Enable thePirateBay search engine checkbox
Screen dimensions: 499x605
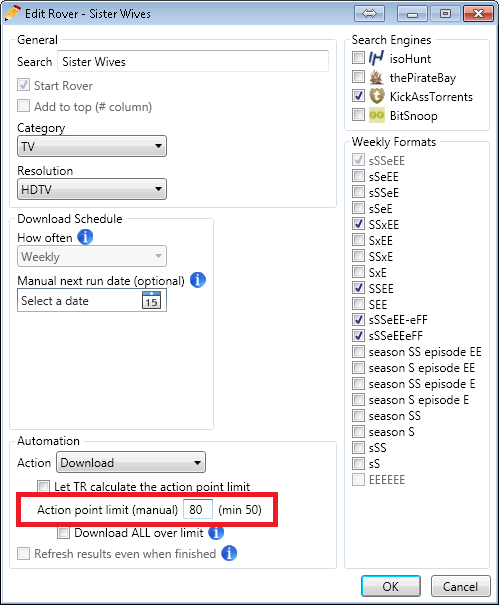[x=358, y=77]
